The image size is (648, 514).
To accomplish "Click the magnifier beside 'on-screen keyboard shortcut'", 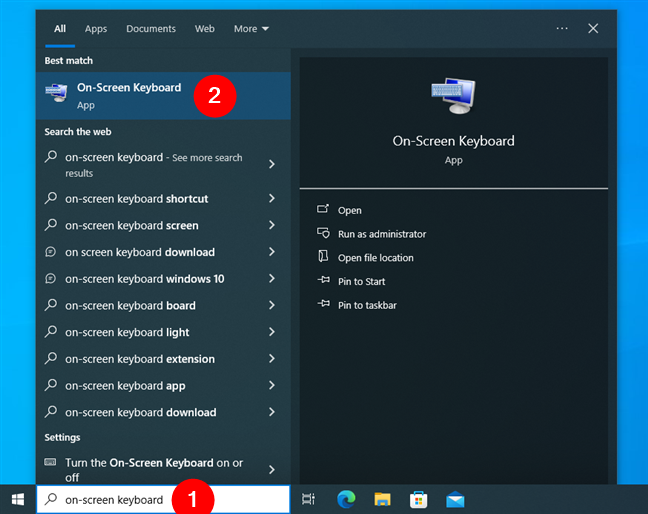I will click(51, 198).
